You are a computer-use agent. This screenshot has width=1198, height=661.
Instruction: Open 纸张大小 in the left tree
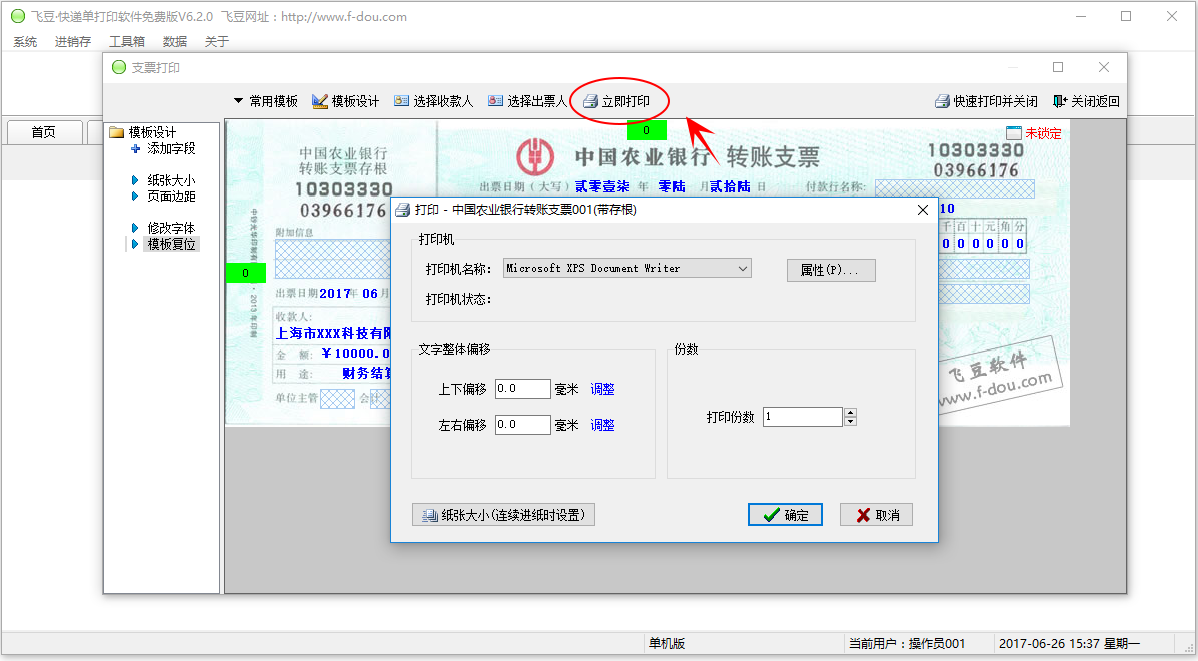click(164, 180)
